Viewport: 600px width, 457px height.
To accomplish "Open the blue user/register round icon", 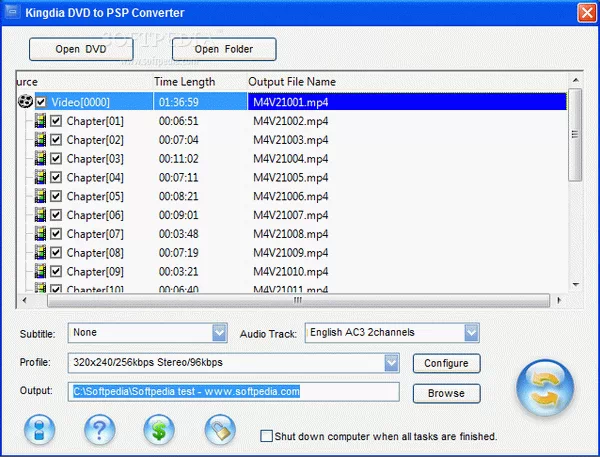I will (x=39, y=430).
